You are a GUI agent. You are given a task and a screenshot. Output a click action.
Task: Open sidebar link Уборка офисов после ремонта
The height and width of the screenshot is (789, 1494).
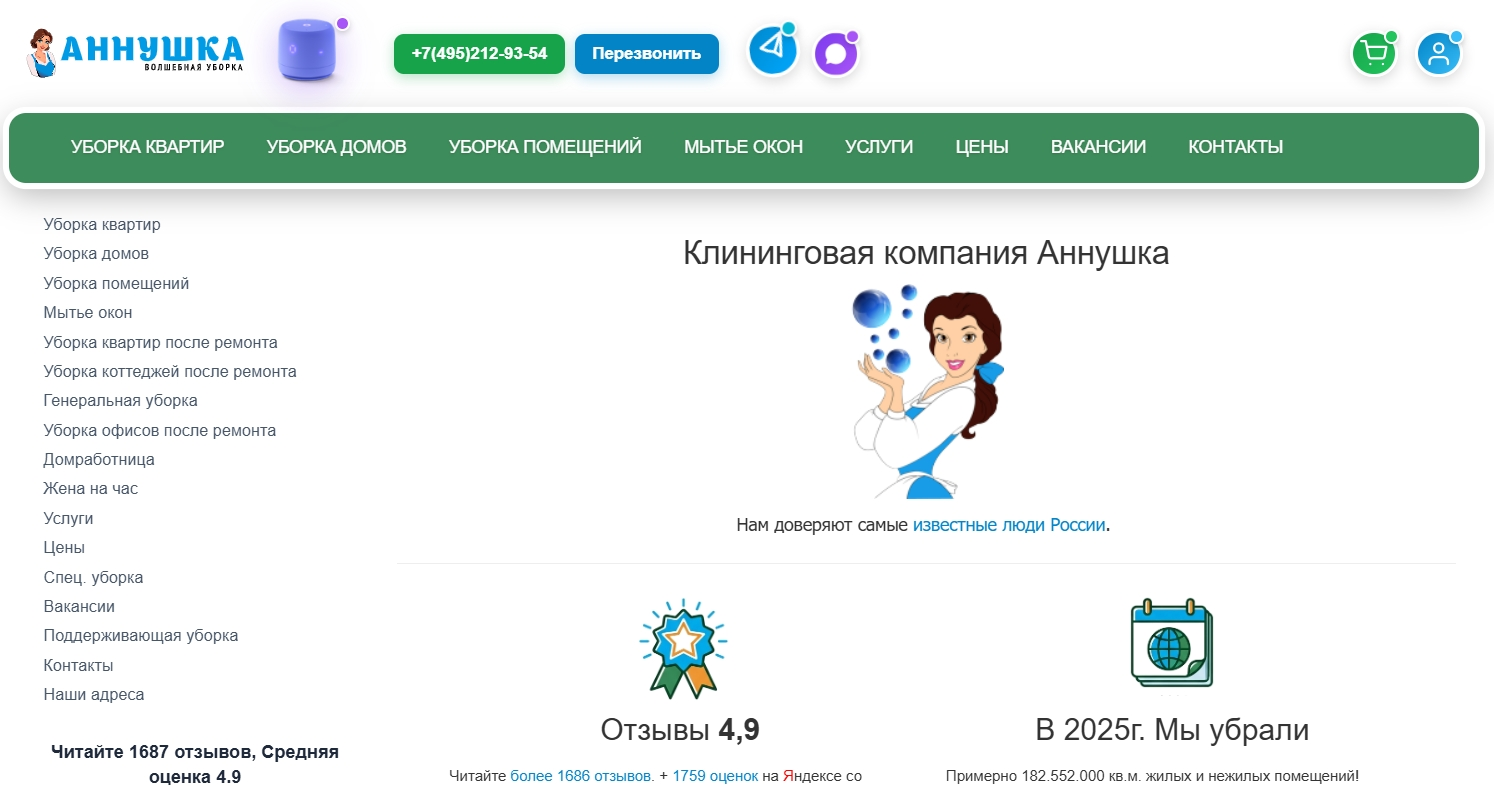click(160, 431)
